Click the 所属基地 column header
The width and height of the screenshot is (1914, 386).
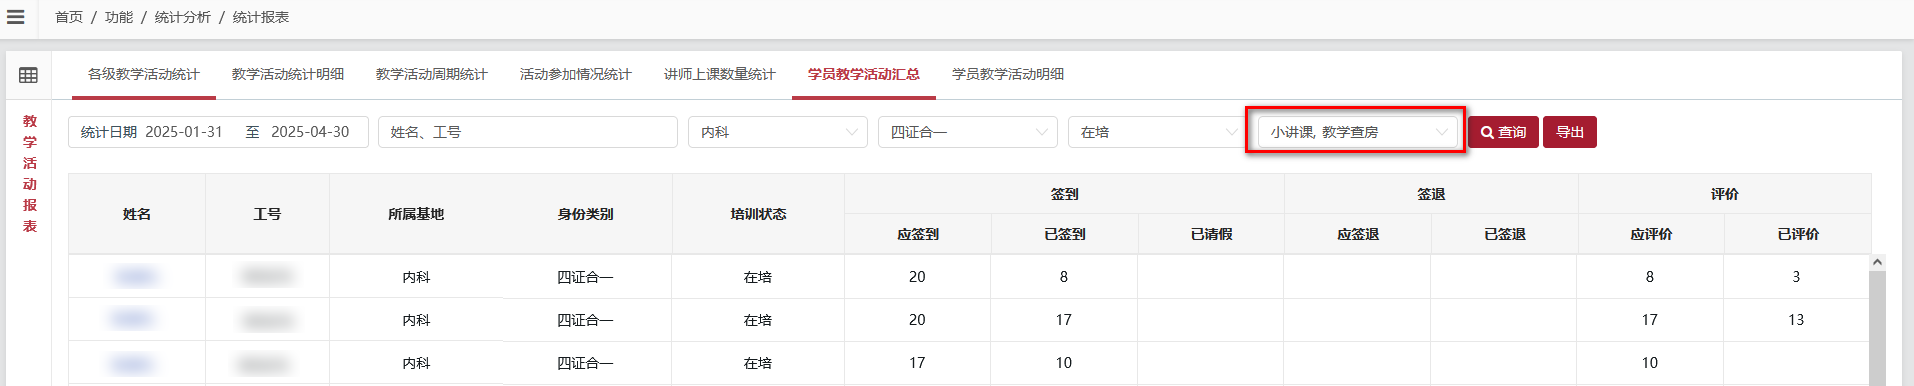[416, 214]
